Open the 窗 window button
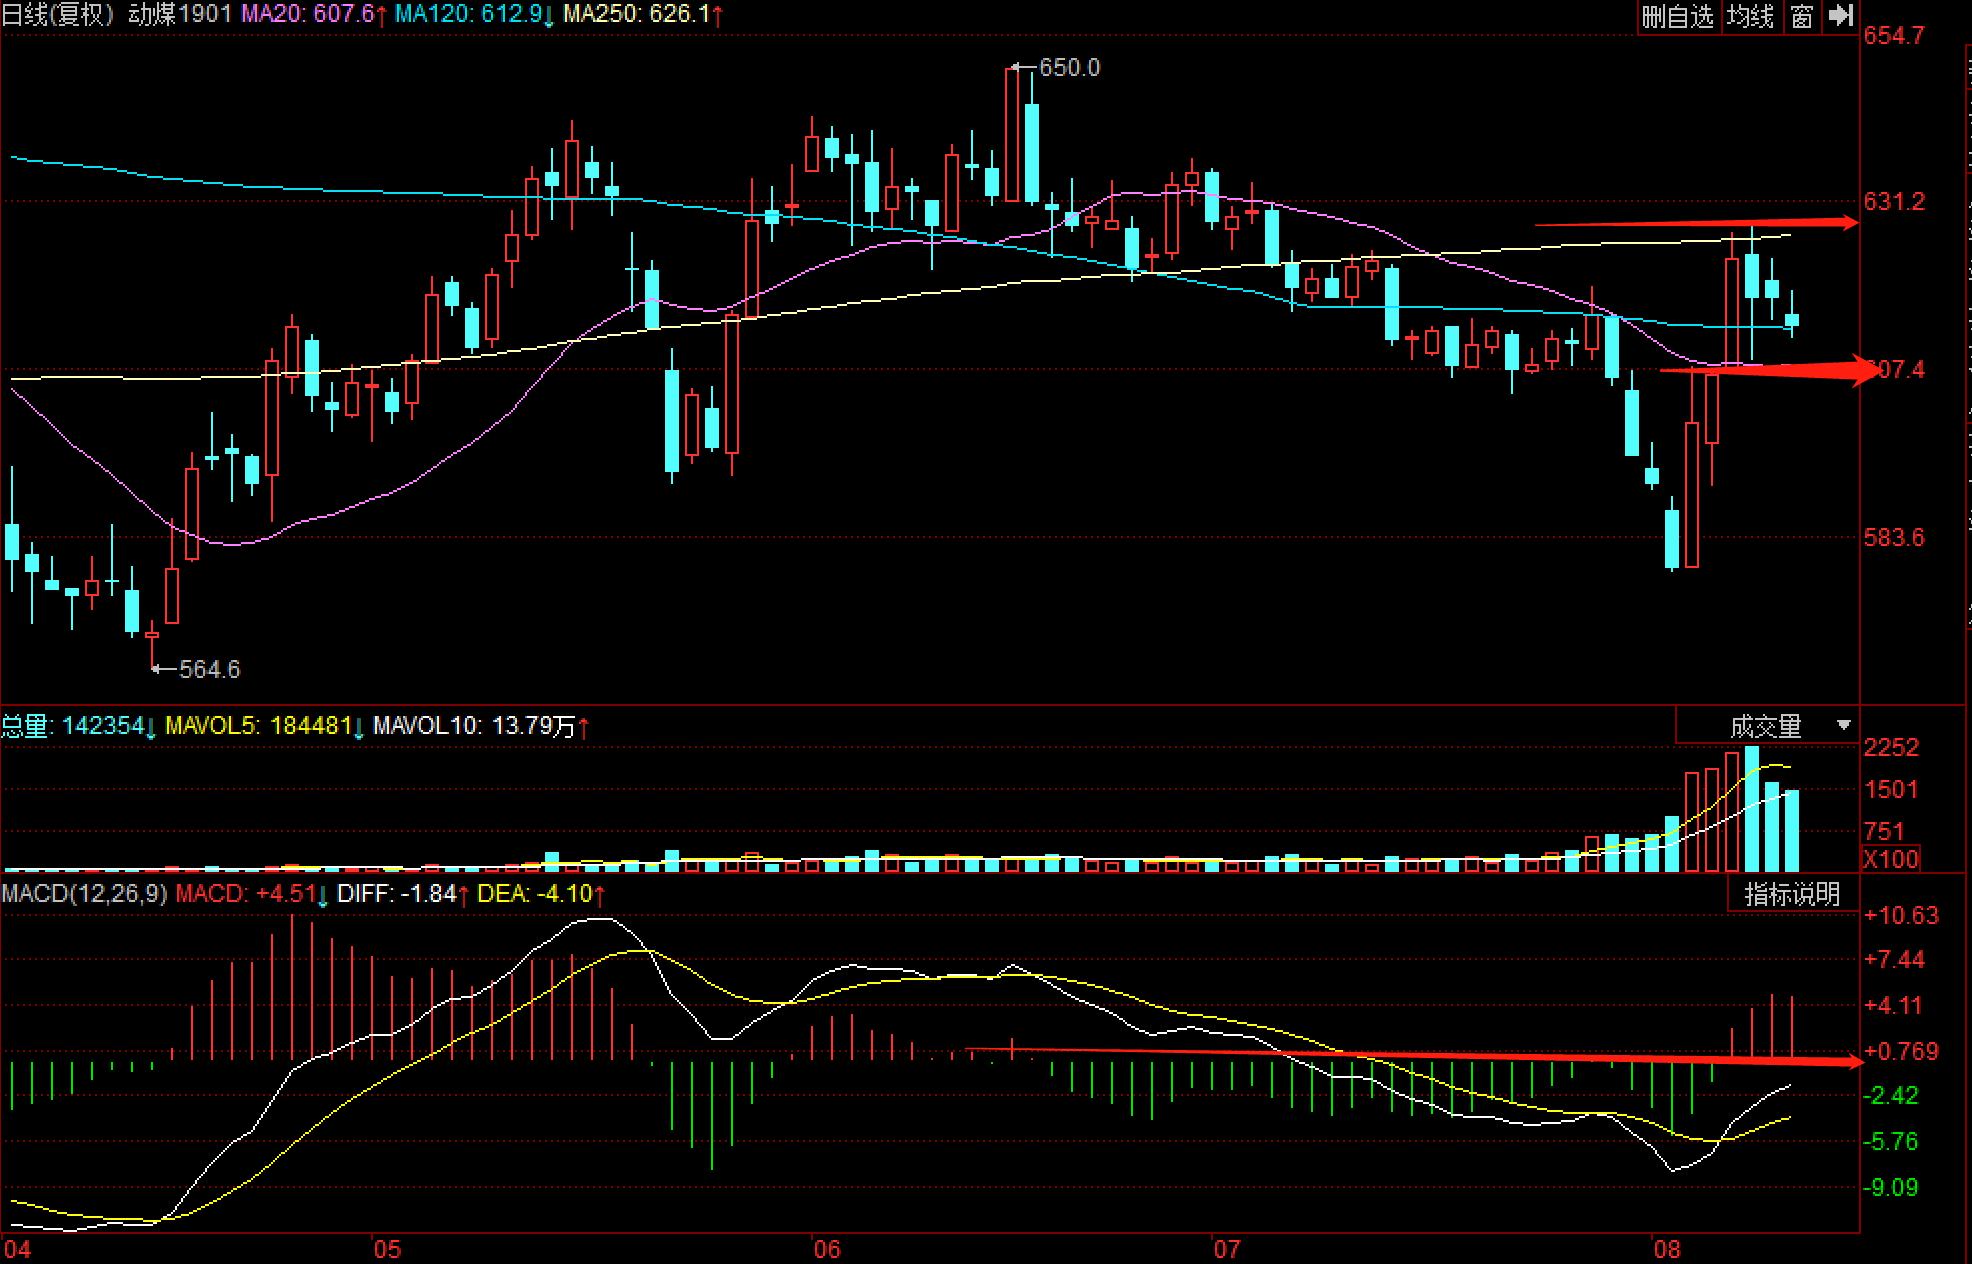 click(x=1802, y=16)
